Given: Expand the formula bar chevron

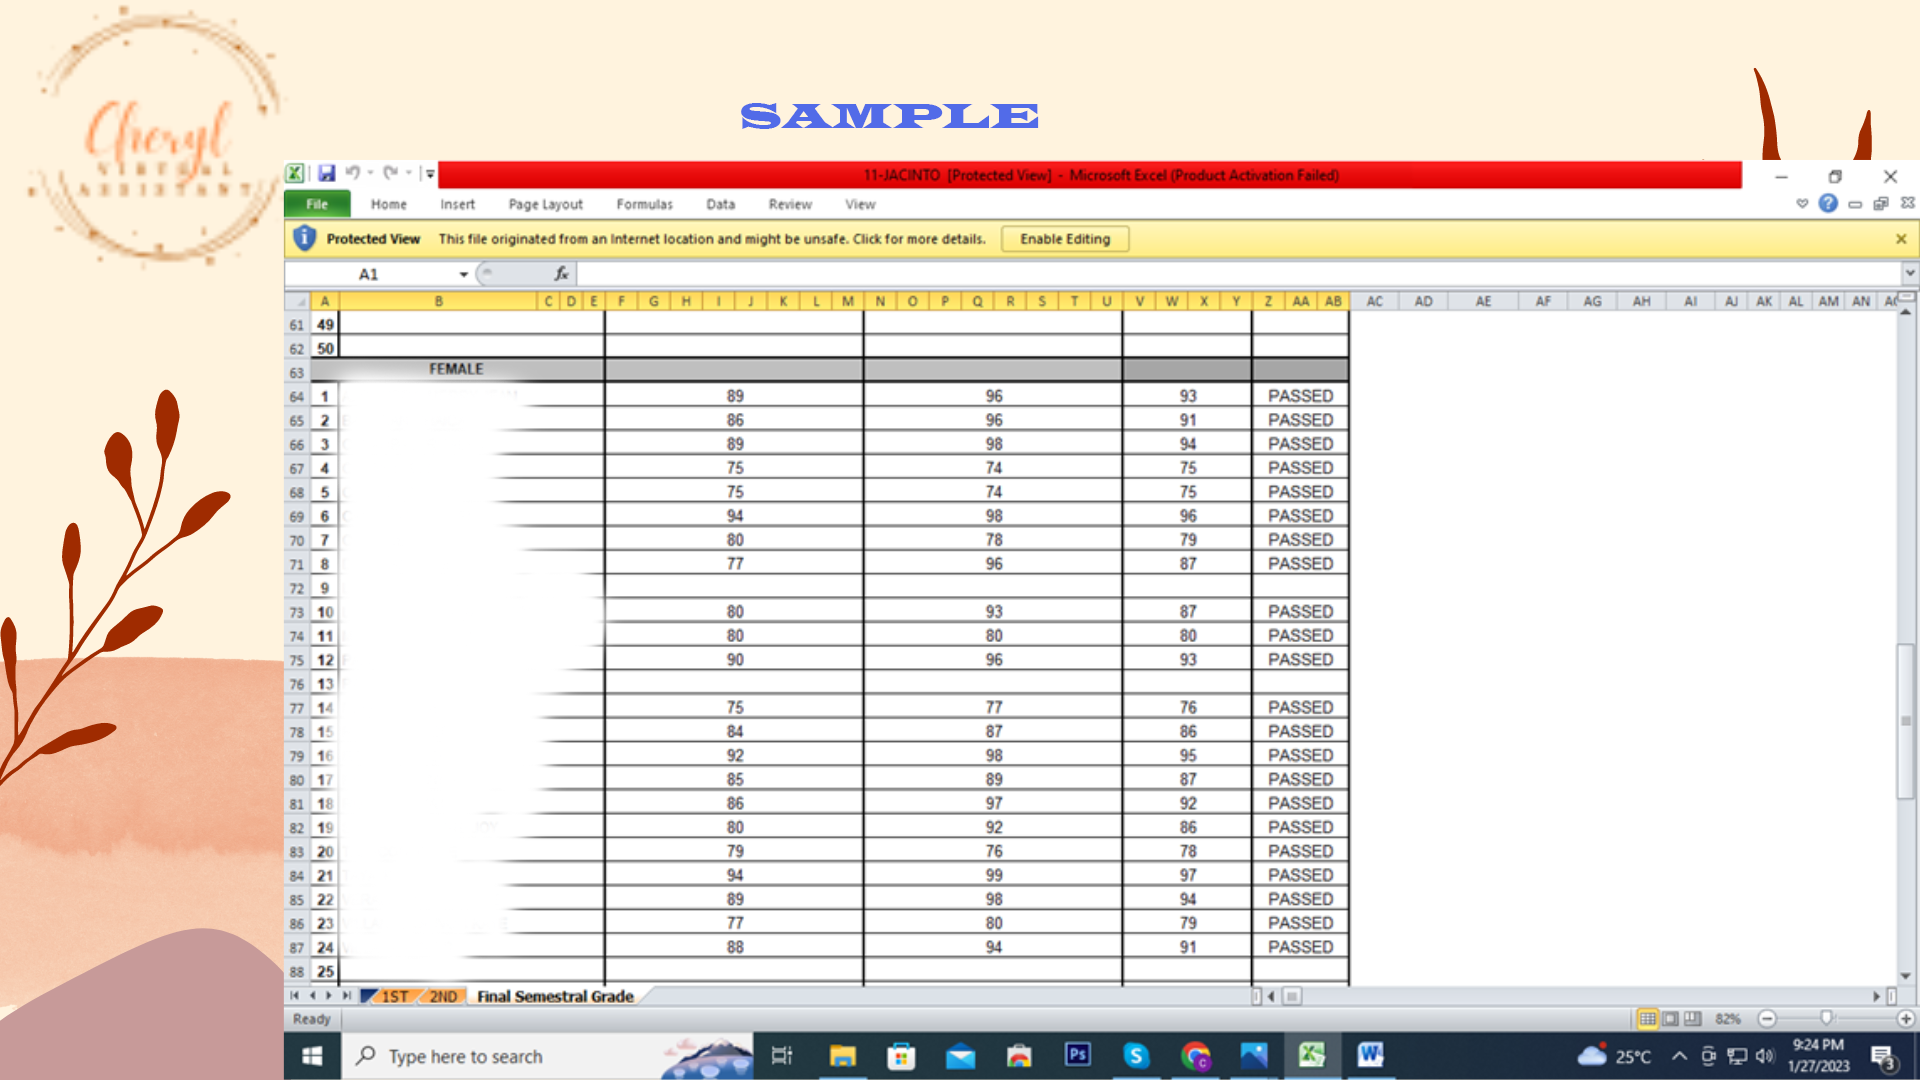Looking at the screenshot, I should point(1909,273).
